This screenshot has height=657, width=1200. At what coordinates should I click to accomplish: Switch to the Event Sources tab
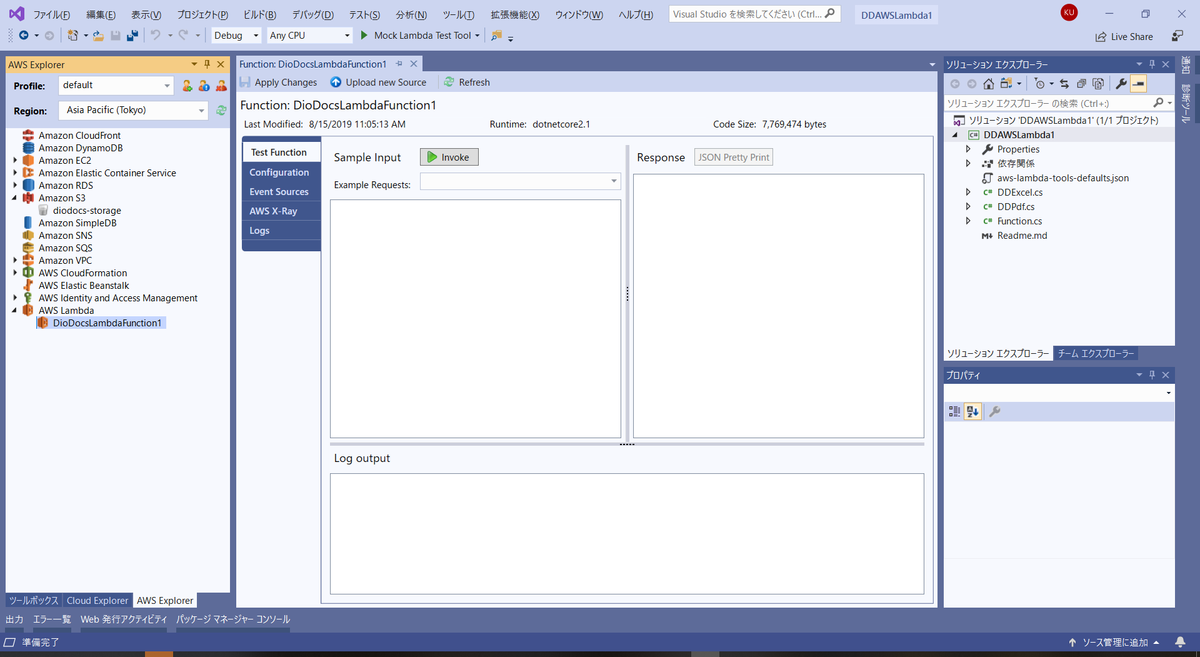tap(280, 192)
